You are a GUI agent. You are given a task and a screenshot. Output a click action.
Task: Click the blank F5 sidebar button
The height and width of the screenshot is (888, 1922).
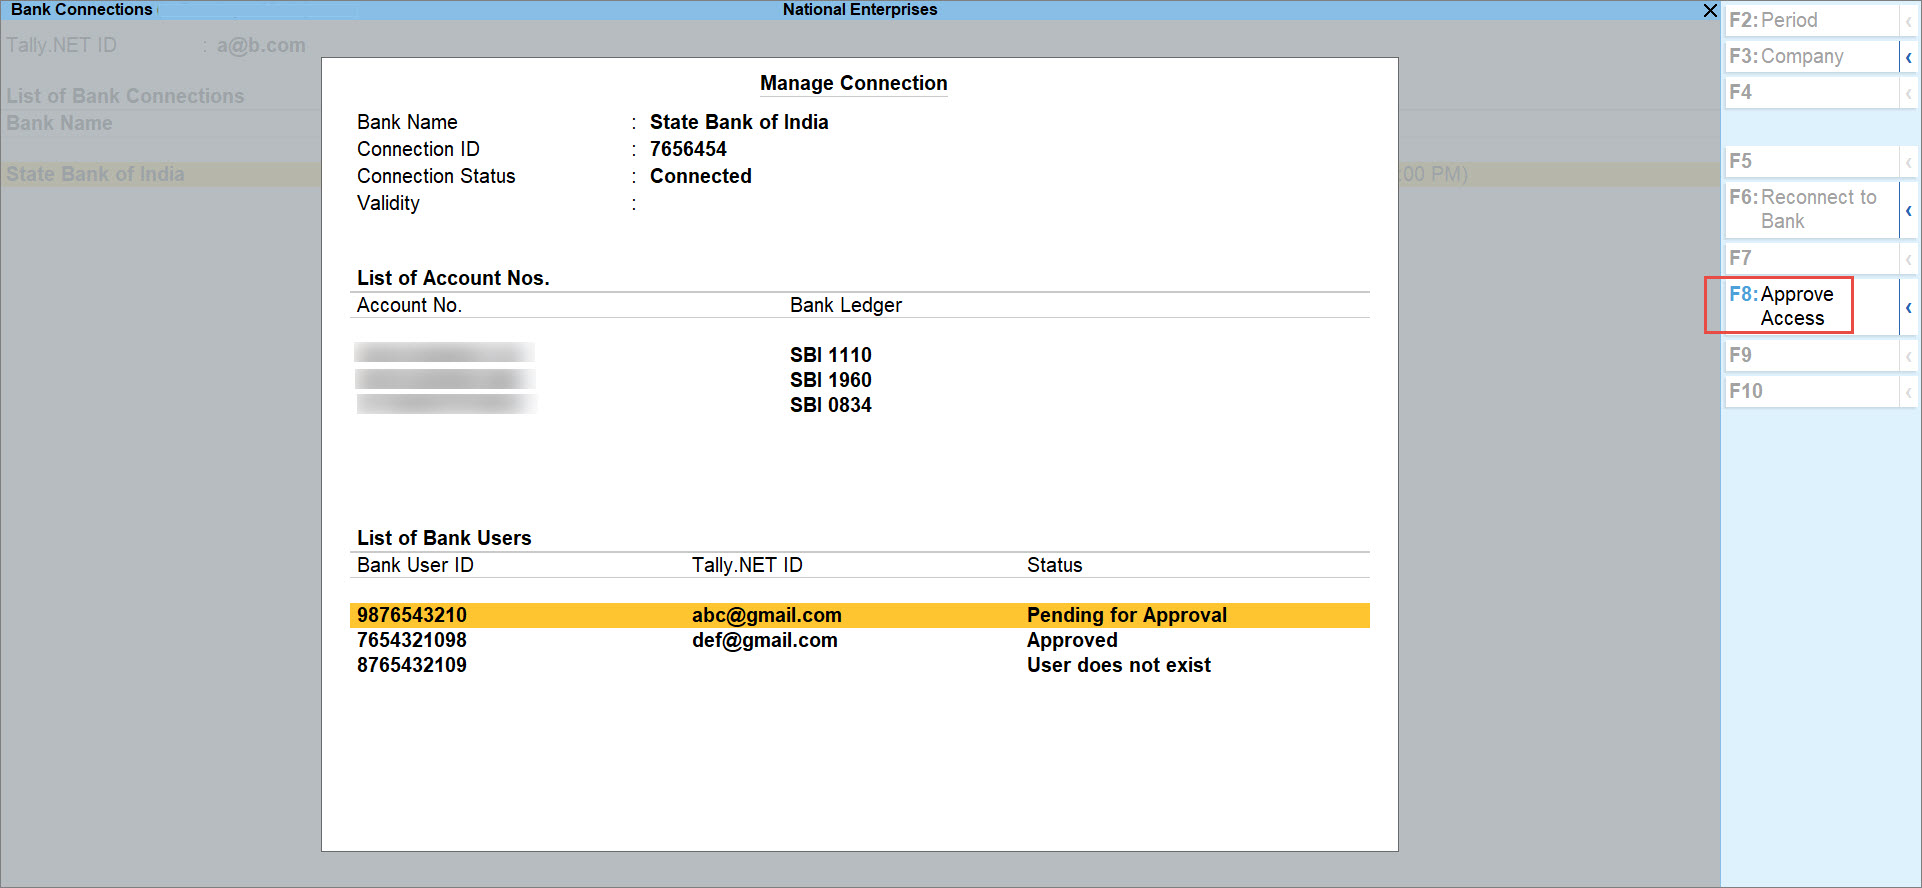[x=1810, y=161]
